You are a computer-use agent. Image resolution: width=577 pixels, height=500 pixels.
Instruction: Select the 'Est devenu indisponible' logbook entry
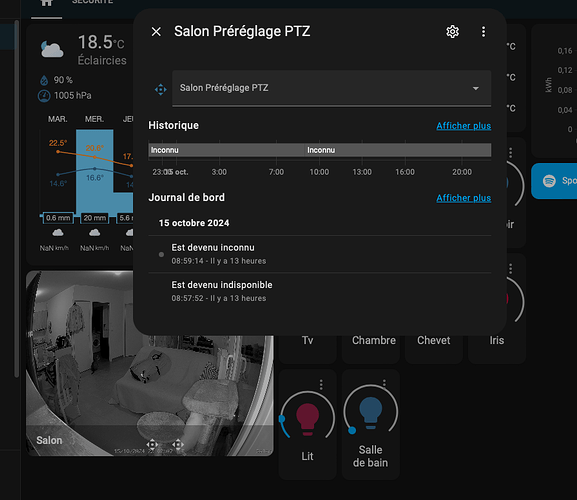pyautogui.click(x=320, y=291)
